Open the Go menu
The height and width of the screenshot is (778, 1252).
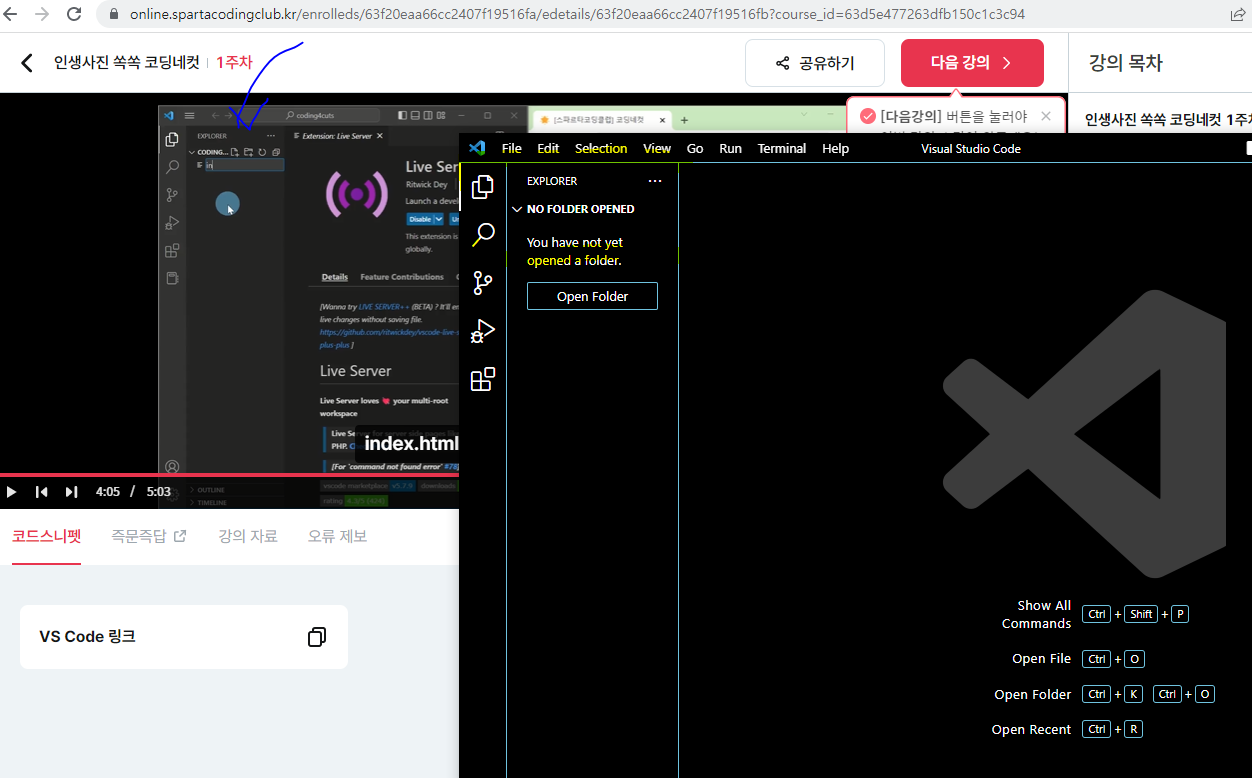tap(695, 148)
